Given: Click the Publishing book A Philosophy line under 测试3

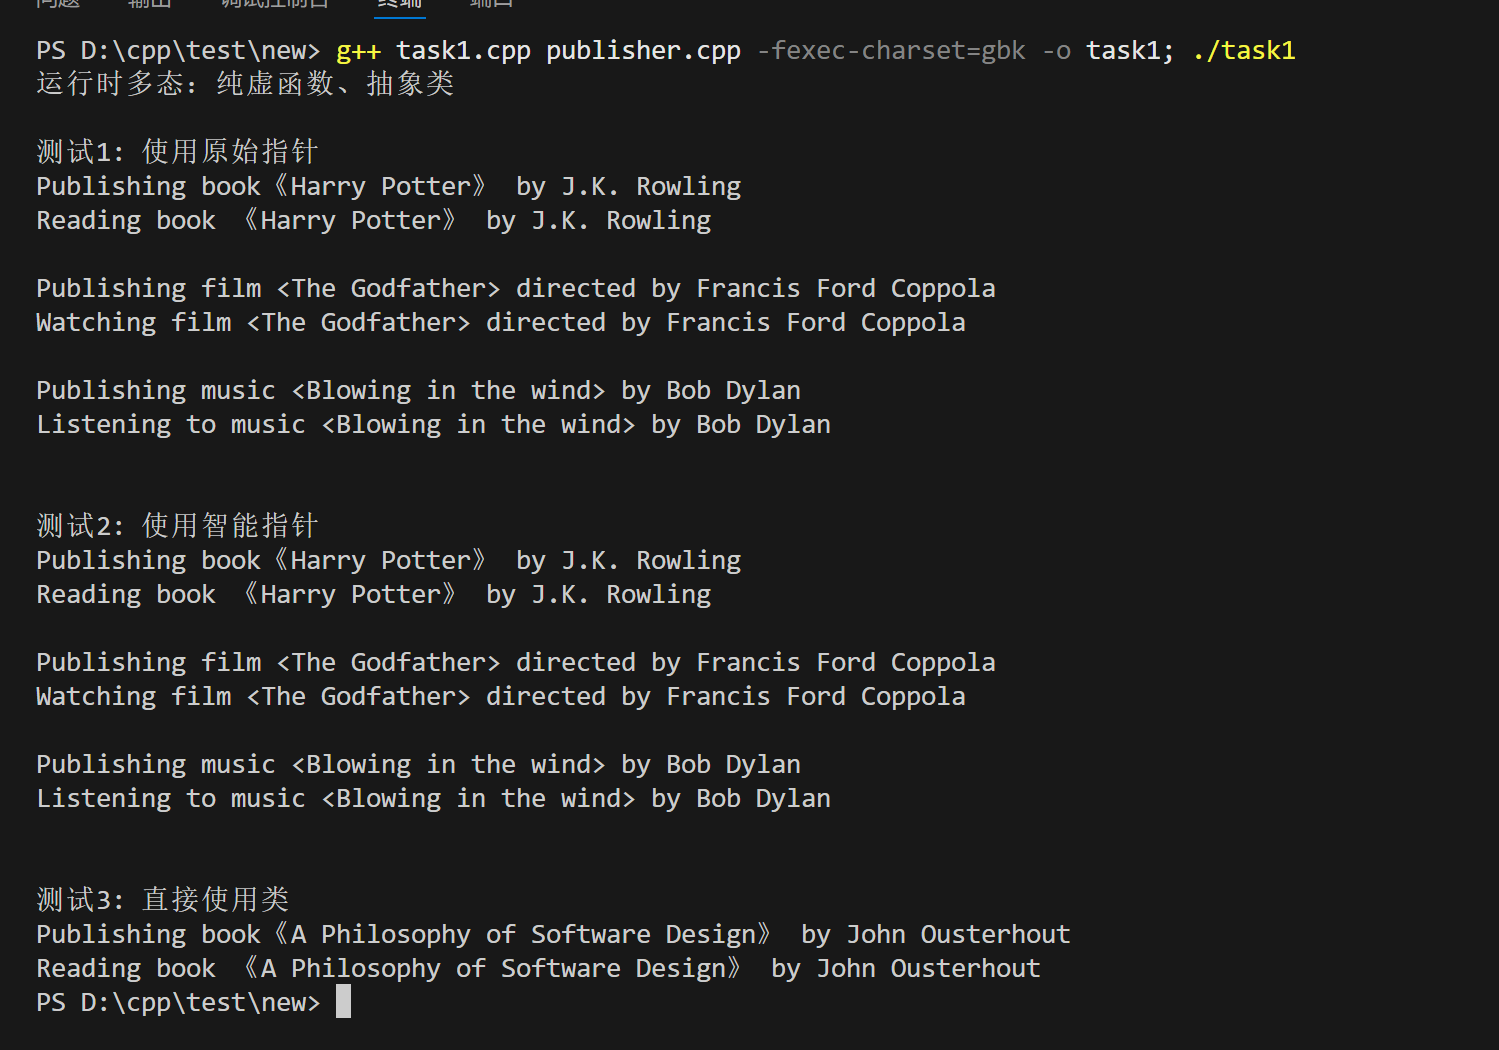Looking at the screenshot, I should [x=553, y=935].
